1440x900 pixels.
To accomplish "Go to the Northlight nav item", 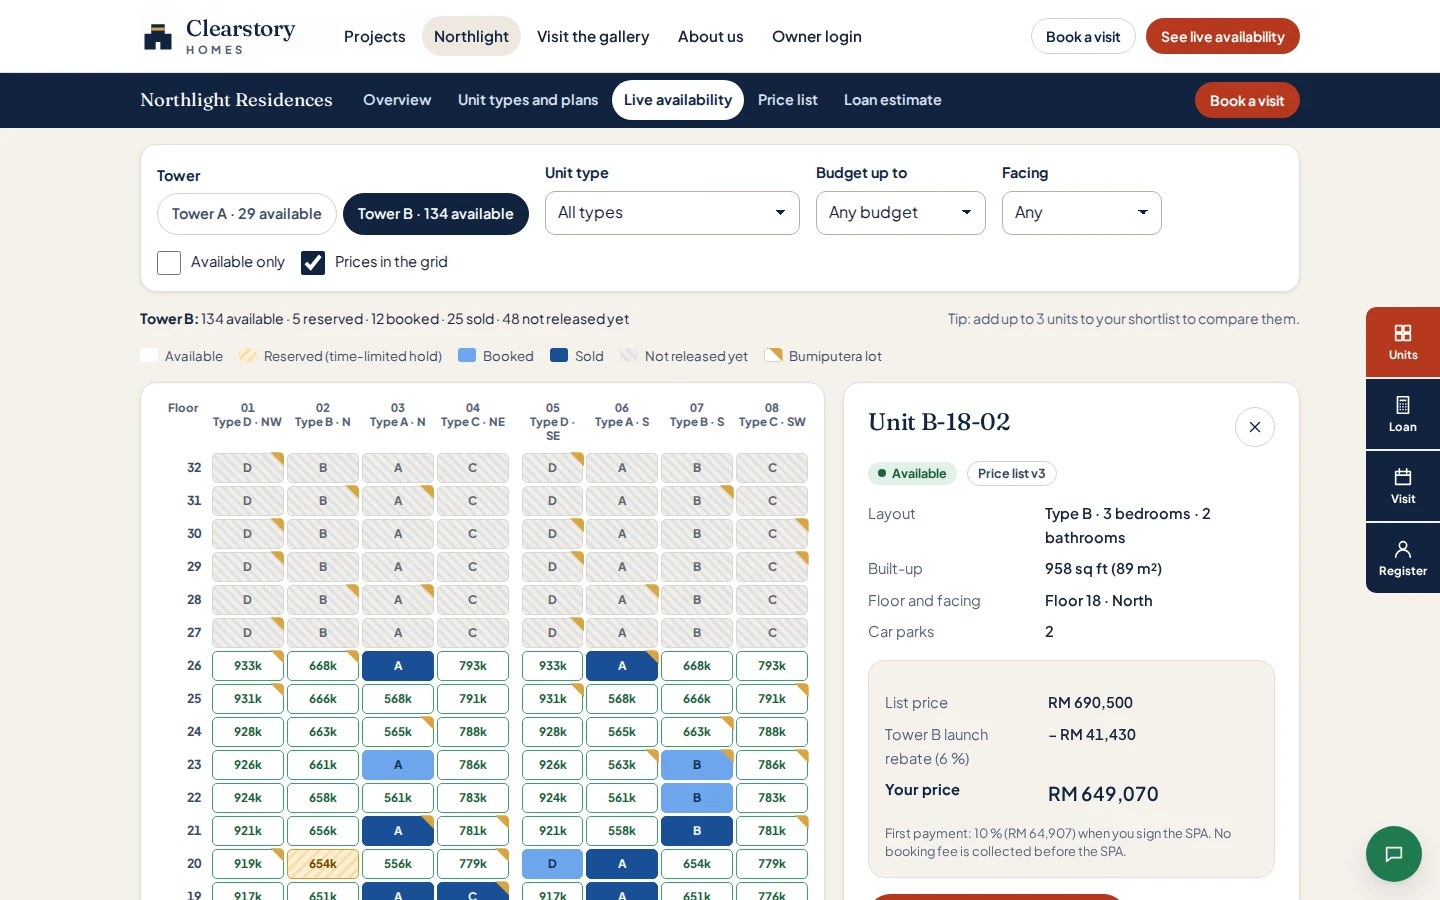I will click(x=471, y=36).
